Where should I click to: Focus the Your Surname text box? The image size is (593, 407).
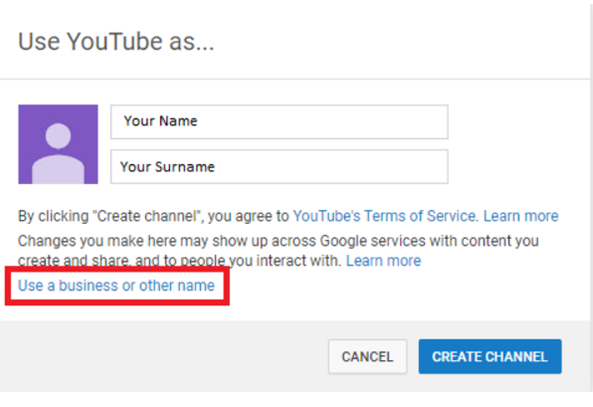279,166
